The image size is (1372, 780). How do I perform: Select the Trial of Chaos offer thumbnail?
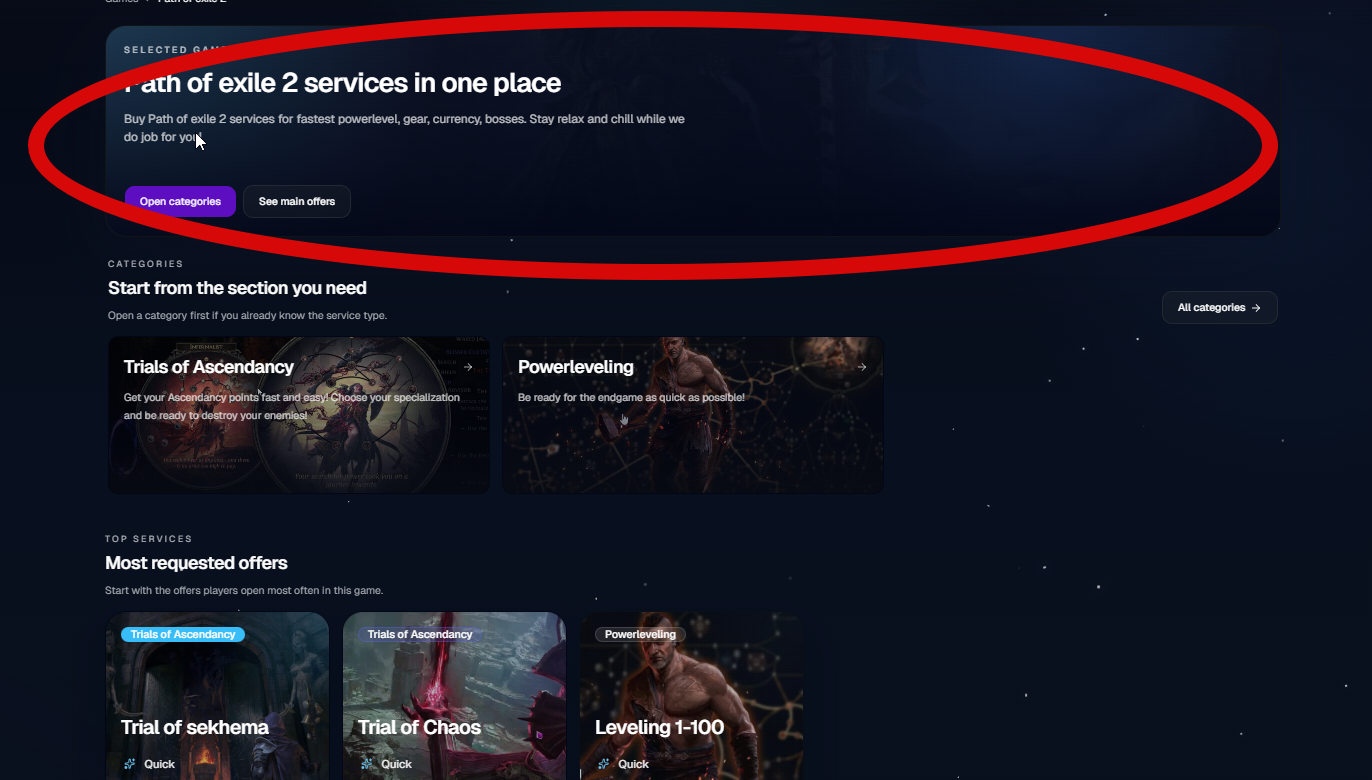coord(455,696)
